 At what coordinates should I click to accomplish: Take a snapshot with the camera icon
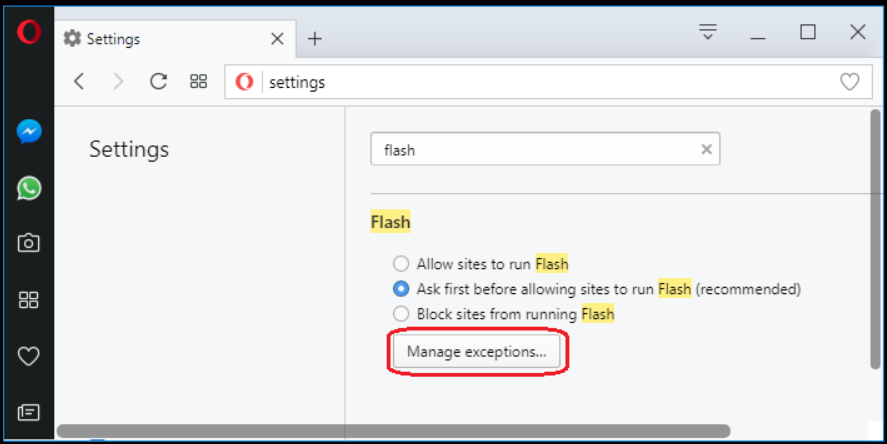tap(29, 243)
